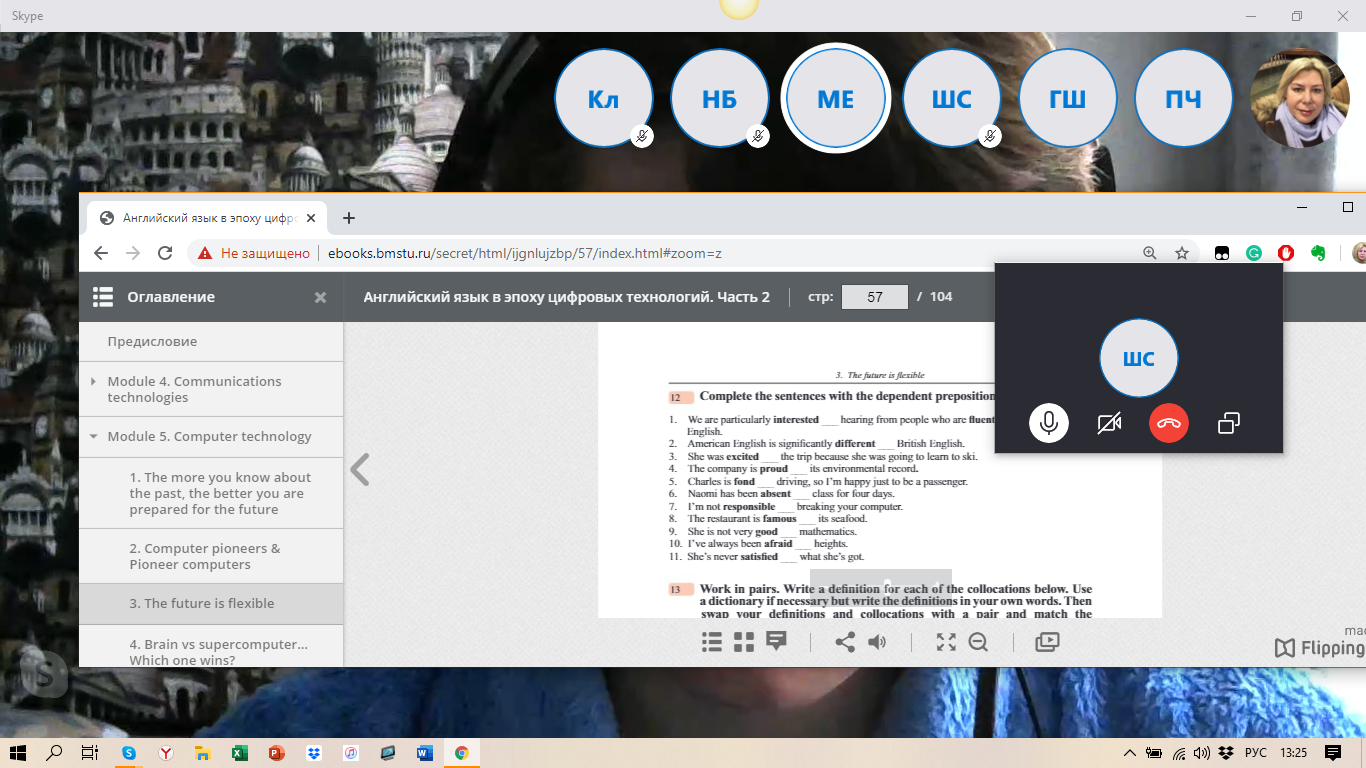Click the share icon in the bottom toolbar
This screenshot has height=768, width=1366.
[845, 642]
